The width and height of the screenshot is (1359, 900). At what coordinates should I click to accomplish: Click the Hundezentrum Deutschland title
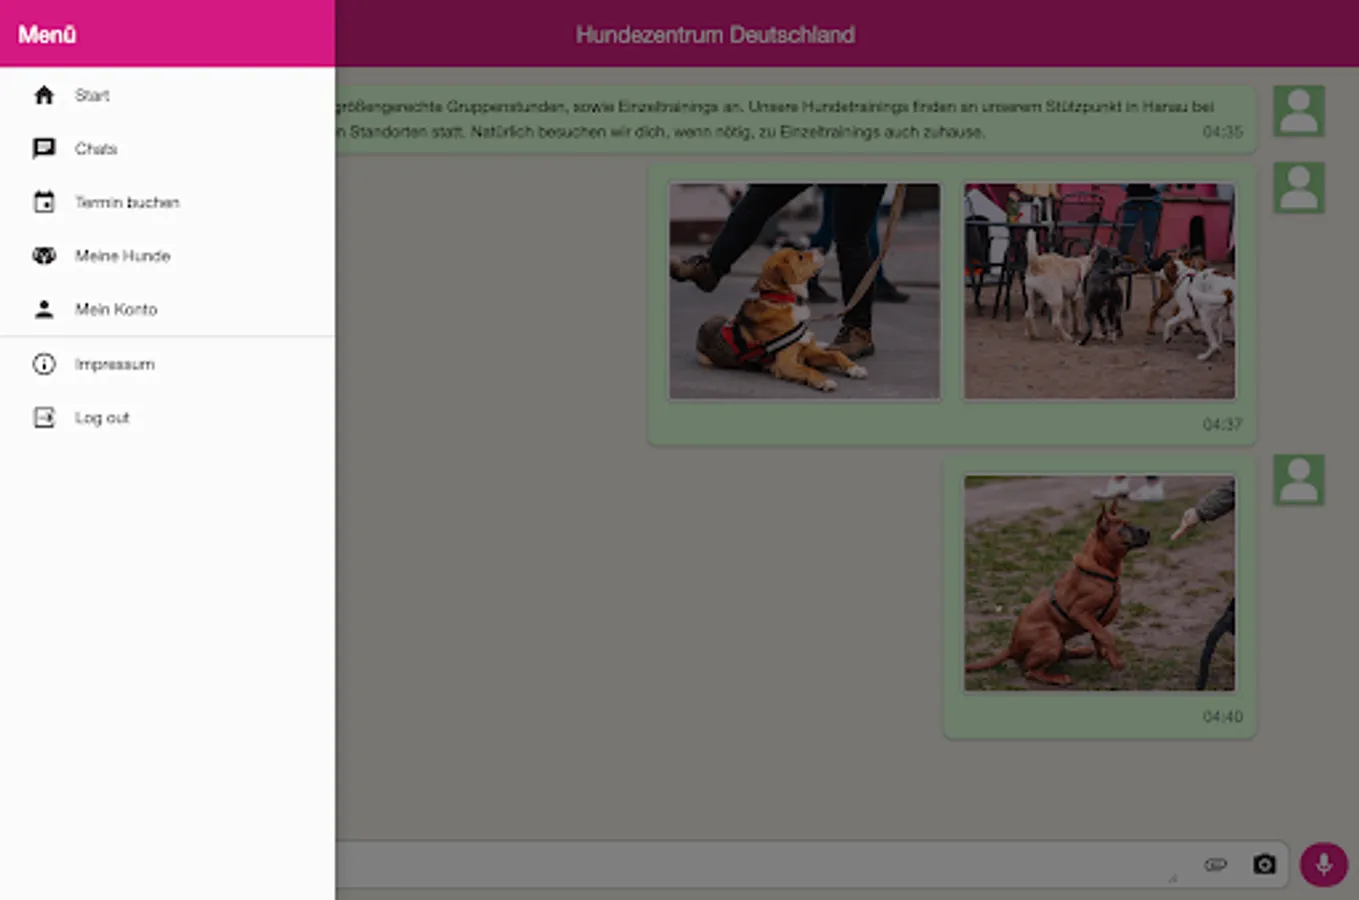coord(715,35)
